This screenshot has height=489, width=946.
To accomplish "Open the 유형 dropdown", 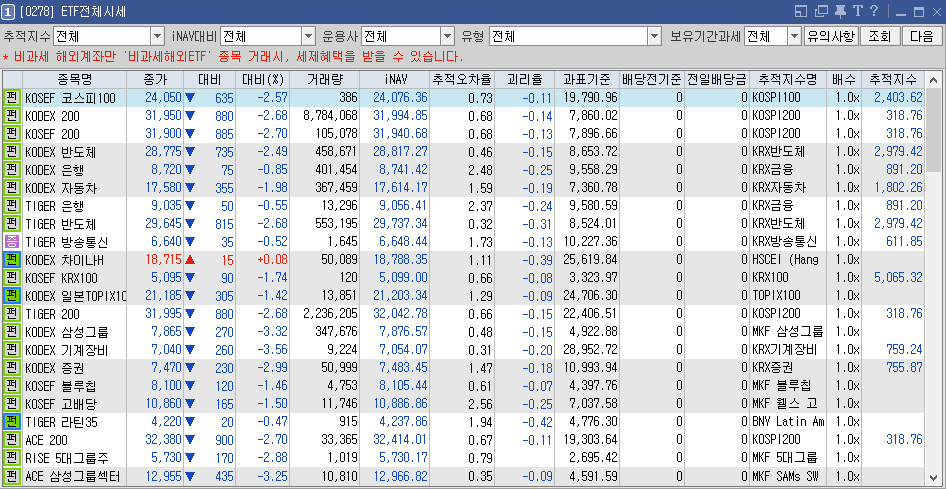I will tap(655, 36).
